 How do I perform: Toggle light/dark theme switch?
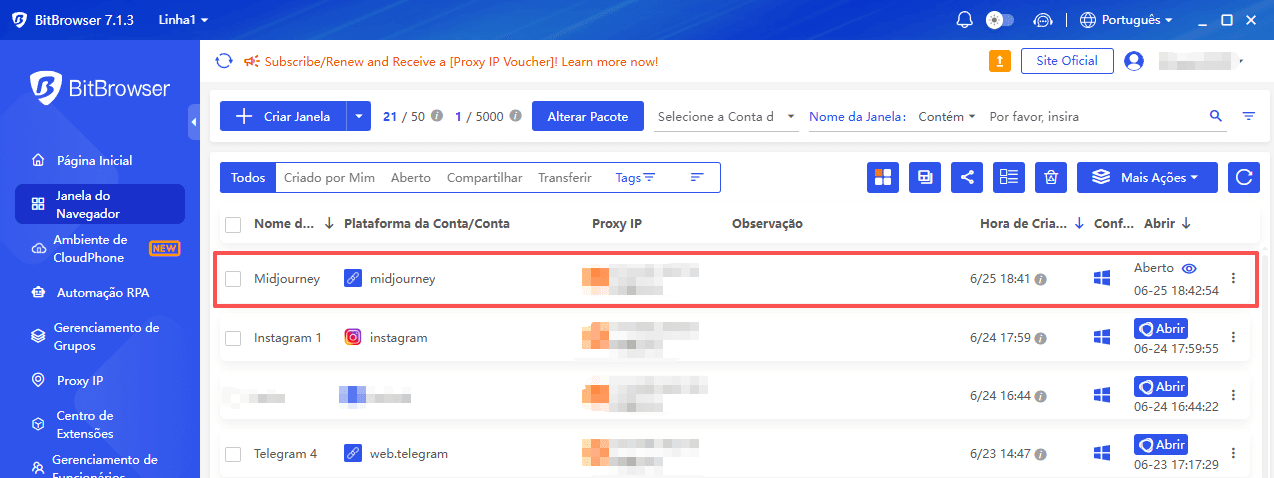[999, 20]
